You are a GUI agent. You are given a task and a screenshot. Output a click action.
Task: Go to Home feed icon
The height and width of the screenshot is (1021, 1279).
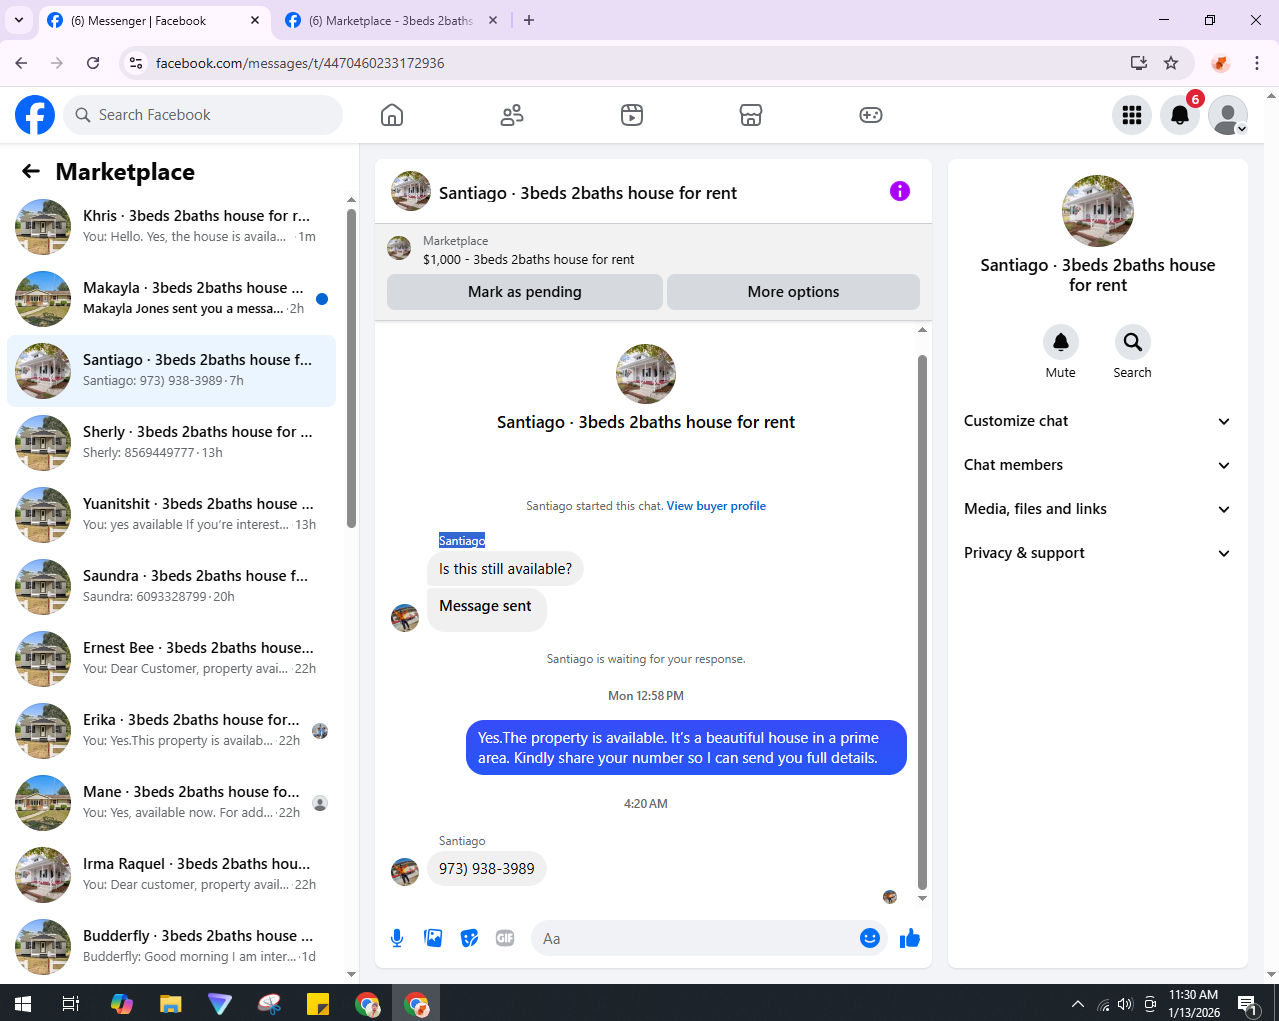point(392,115)
